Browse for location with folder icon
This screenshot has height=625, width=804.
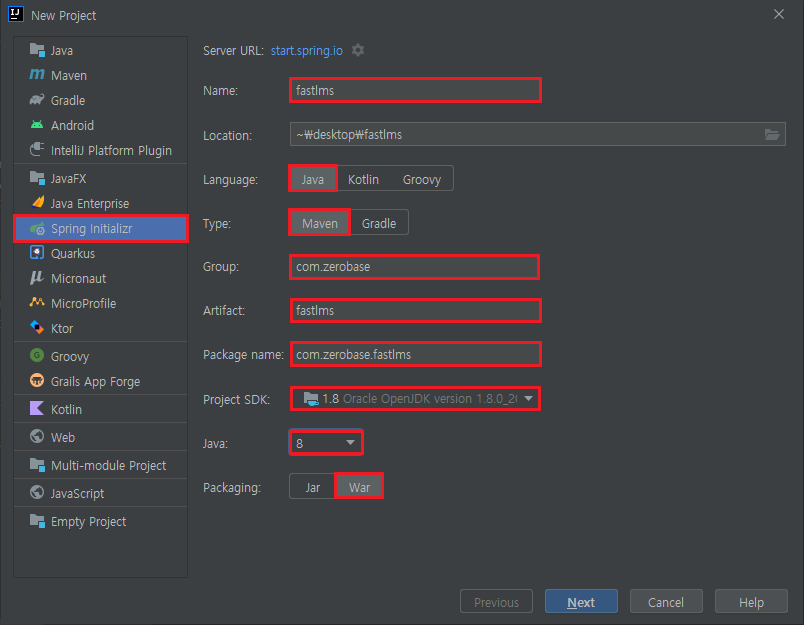click(772, 134)
